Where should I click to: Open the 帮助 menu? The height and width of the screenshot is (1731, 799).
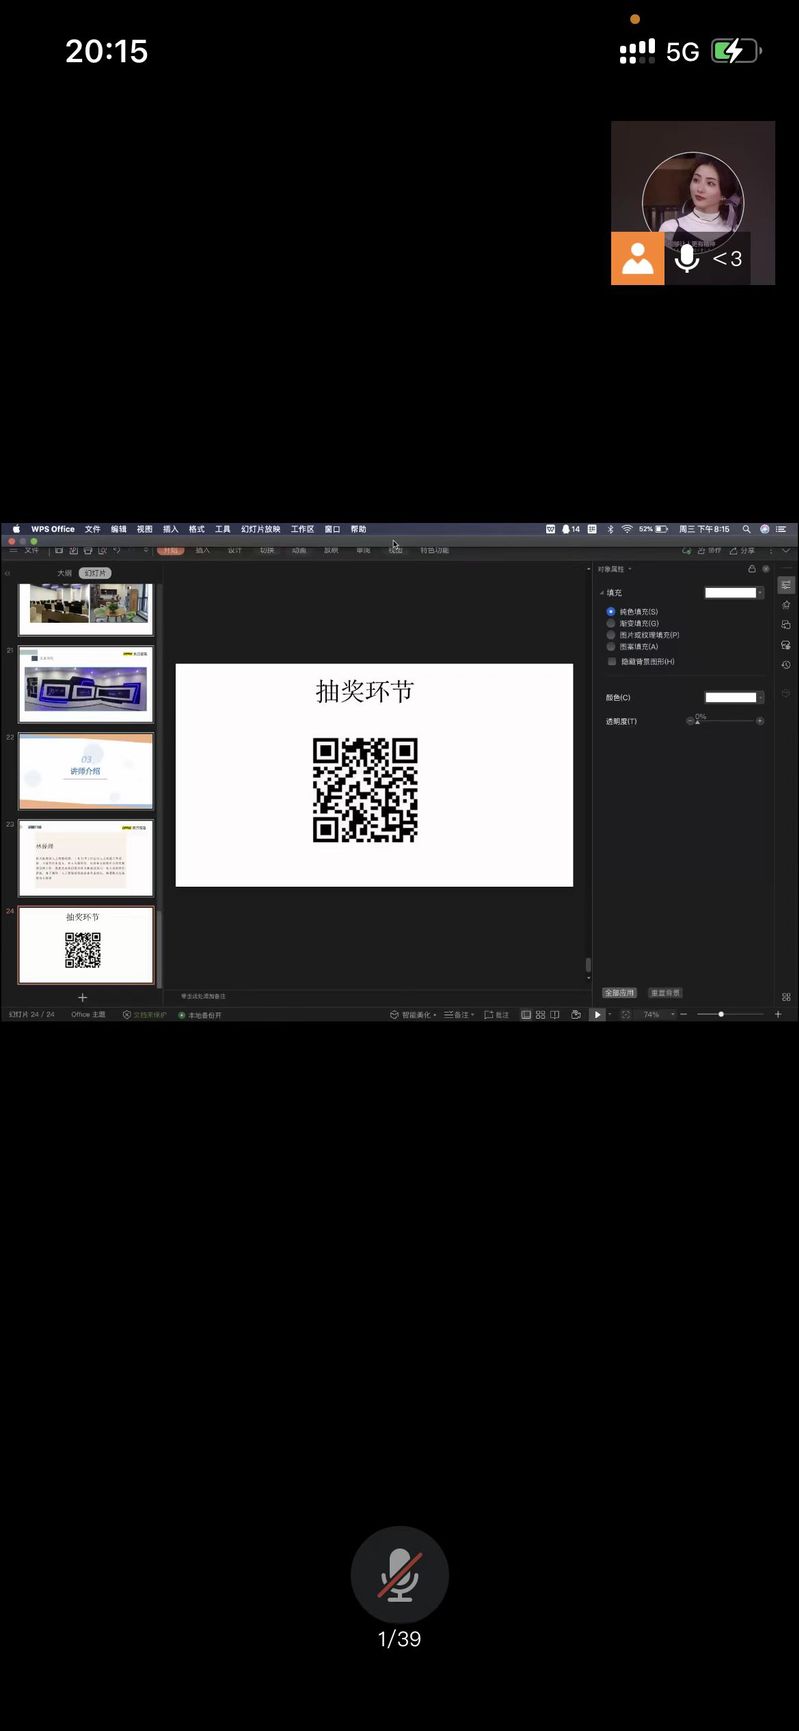click(358, 529)
